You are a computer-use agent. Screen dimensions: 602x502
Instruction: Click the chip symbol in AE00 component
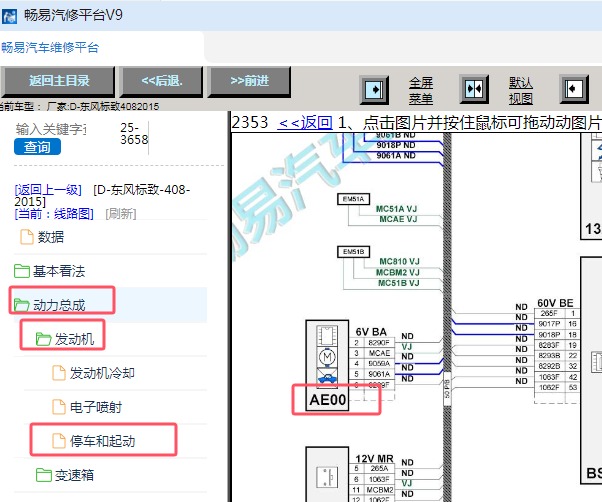[x=327, y=336]
